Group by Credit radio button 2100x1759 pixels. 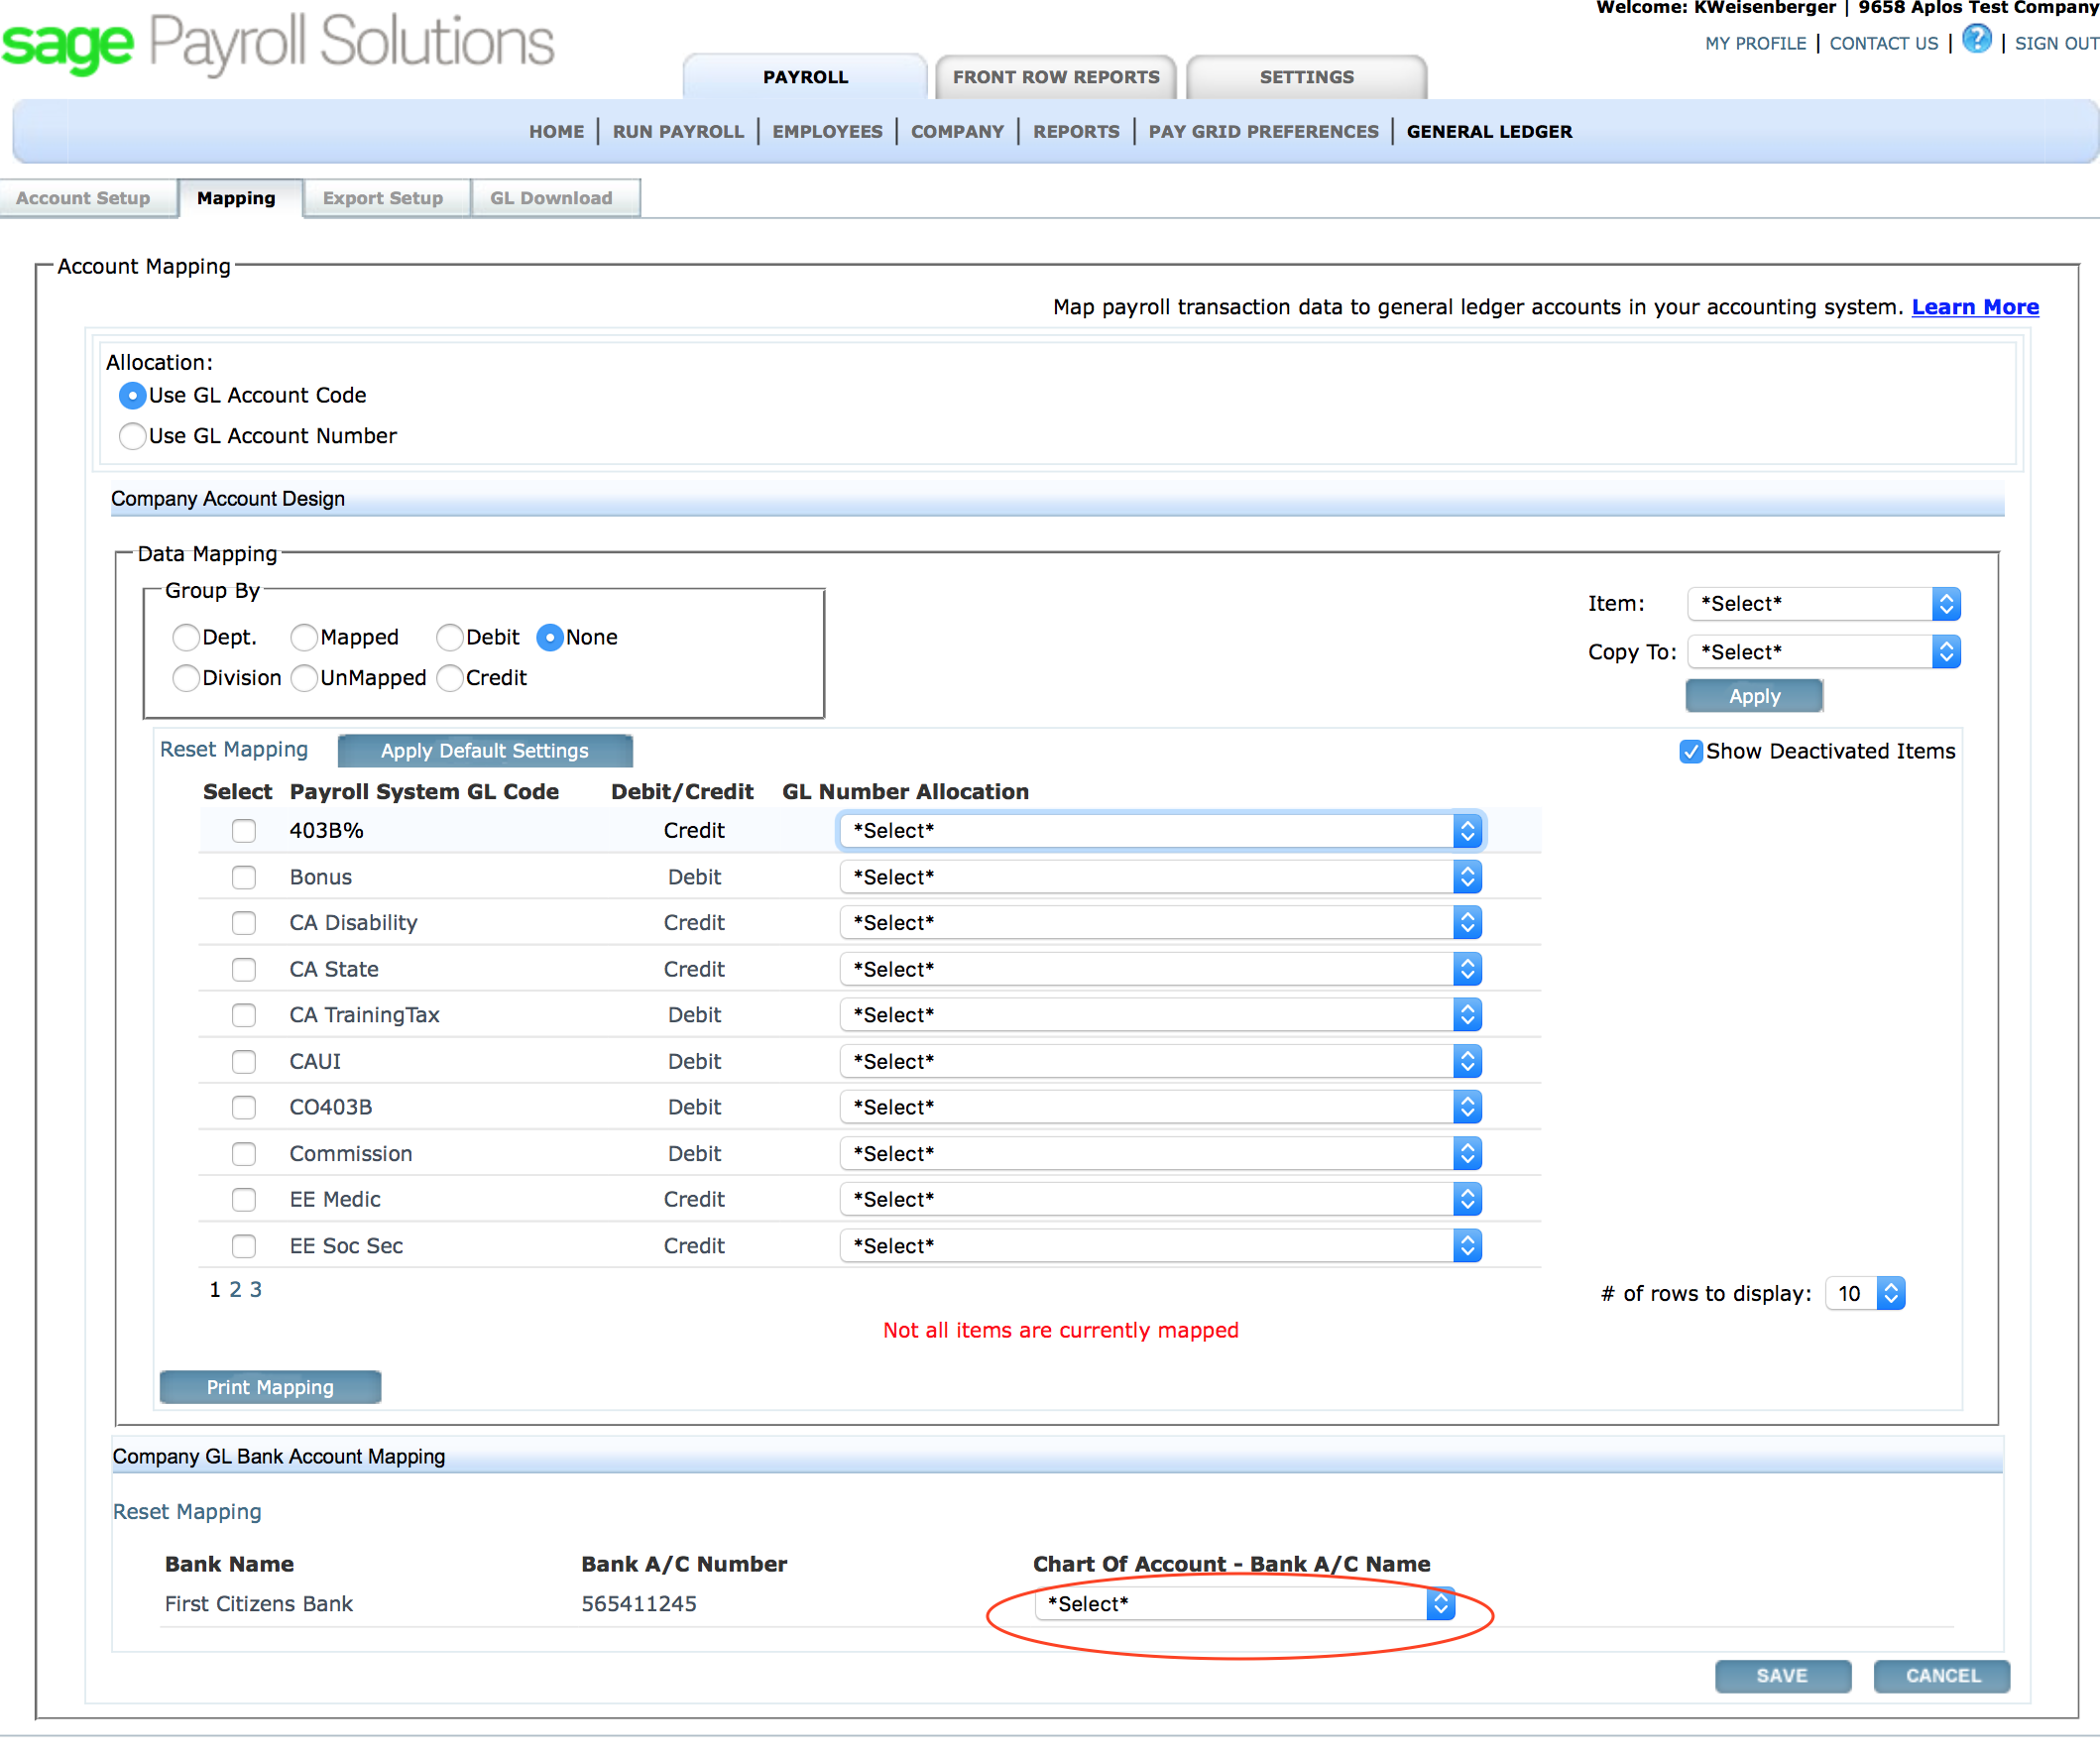pos(450,679)
